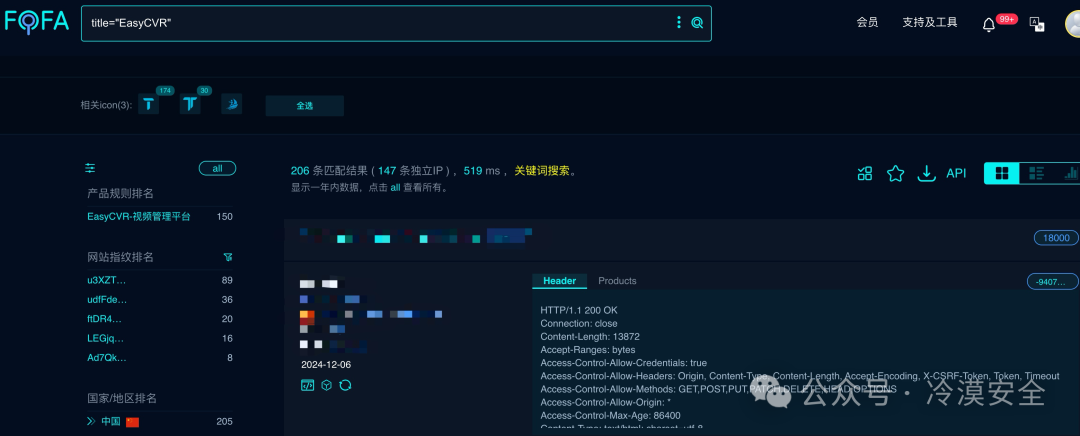Open the API link
Screen dimensions: 1080x436
click(956, 174)
